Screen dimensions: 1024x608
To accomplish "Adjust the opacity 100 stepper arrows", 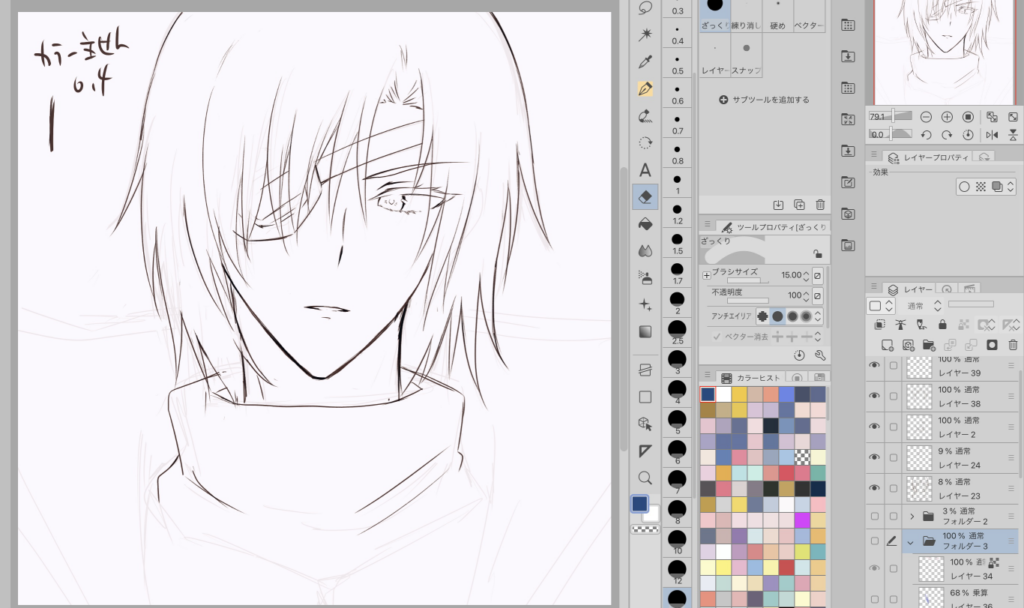I will tap(806, 296).
